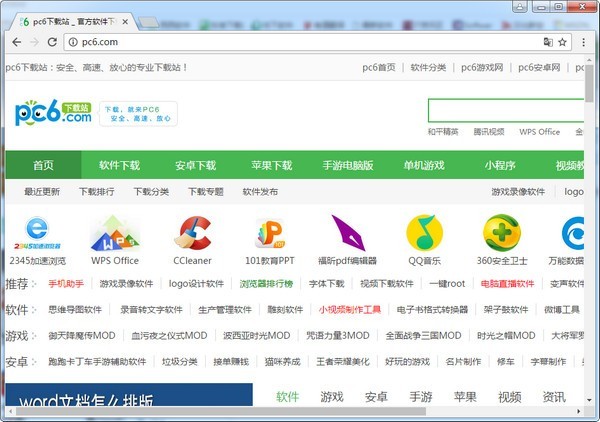The image size is (600, 422).
Task: Switch to the green 软件 content tab
Action: tap(287, 397)
